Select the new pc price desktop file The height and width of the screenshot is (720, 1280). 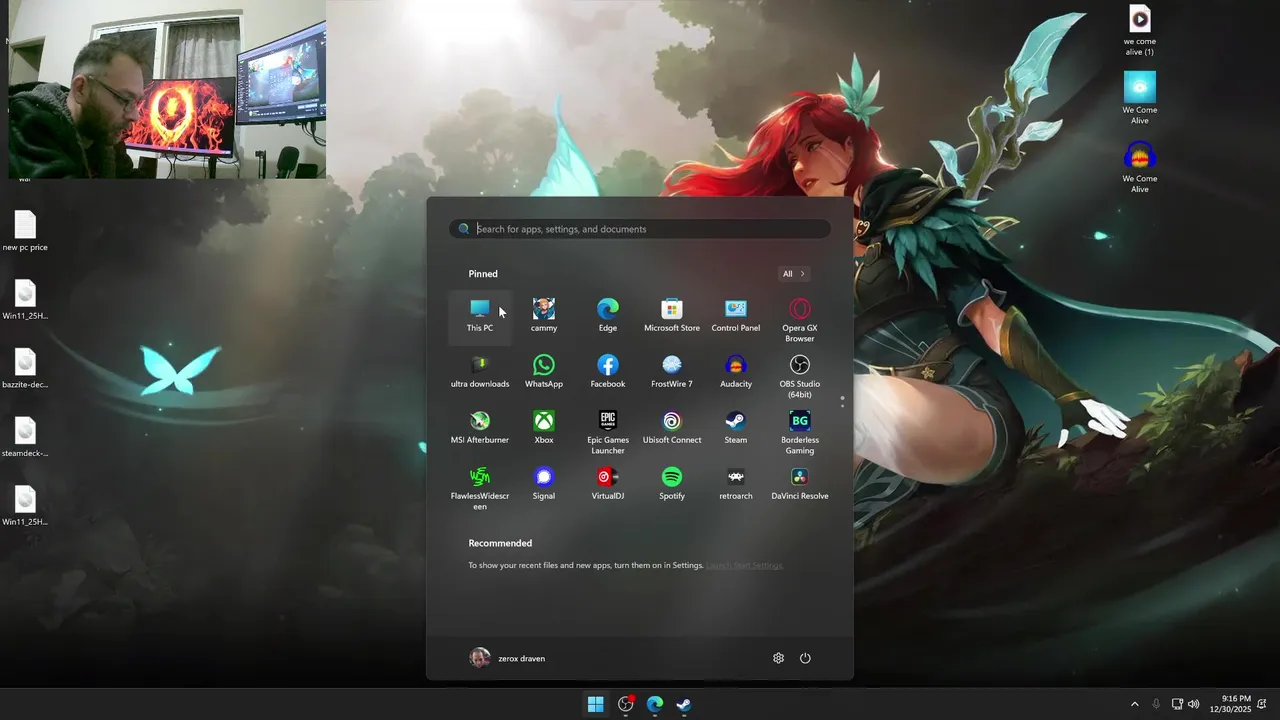[x=25, y=231]
